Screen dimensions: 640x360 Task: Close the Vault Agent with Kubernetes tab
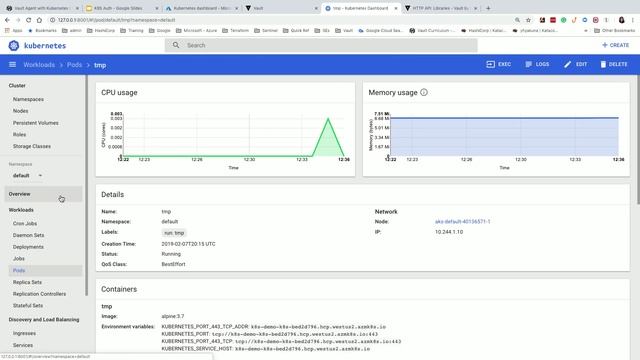(x=77, y=8)
